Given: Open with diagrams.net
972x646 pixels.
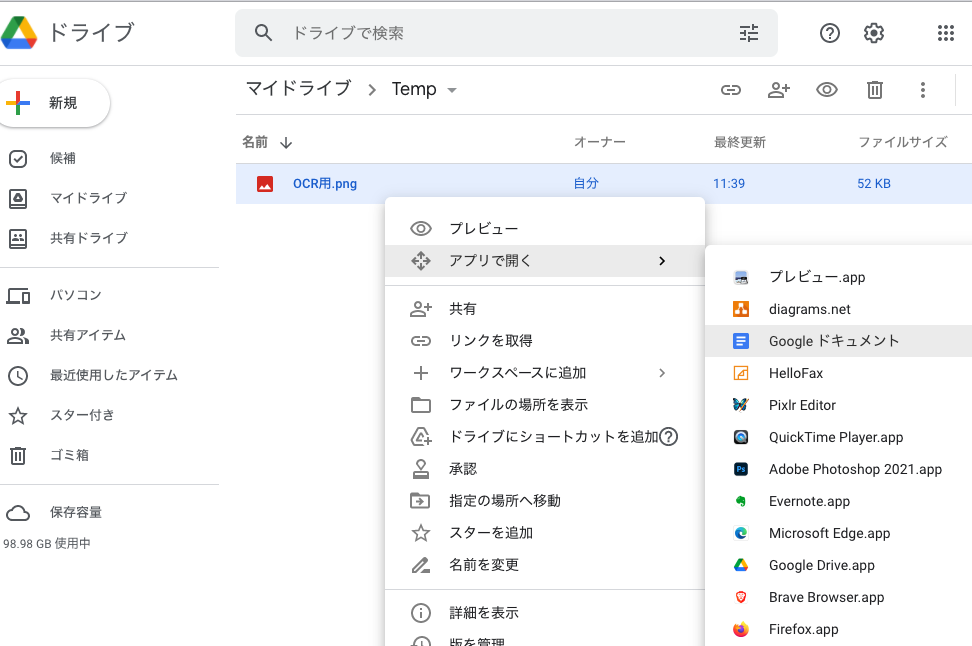Looking at the screenshot, I should (839, 309).
